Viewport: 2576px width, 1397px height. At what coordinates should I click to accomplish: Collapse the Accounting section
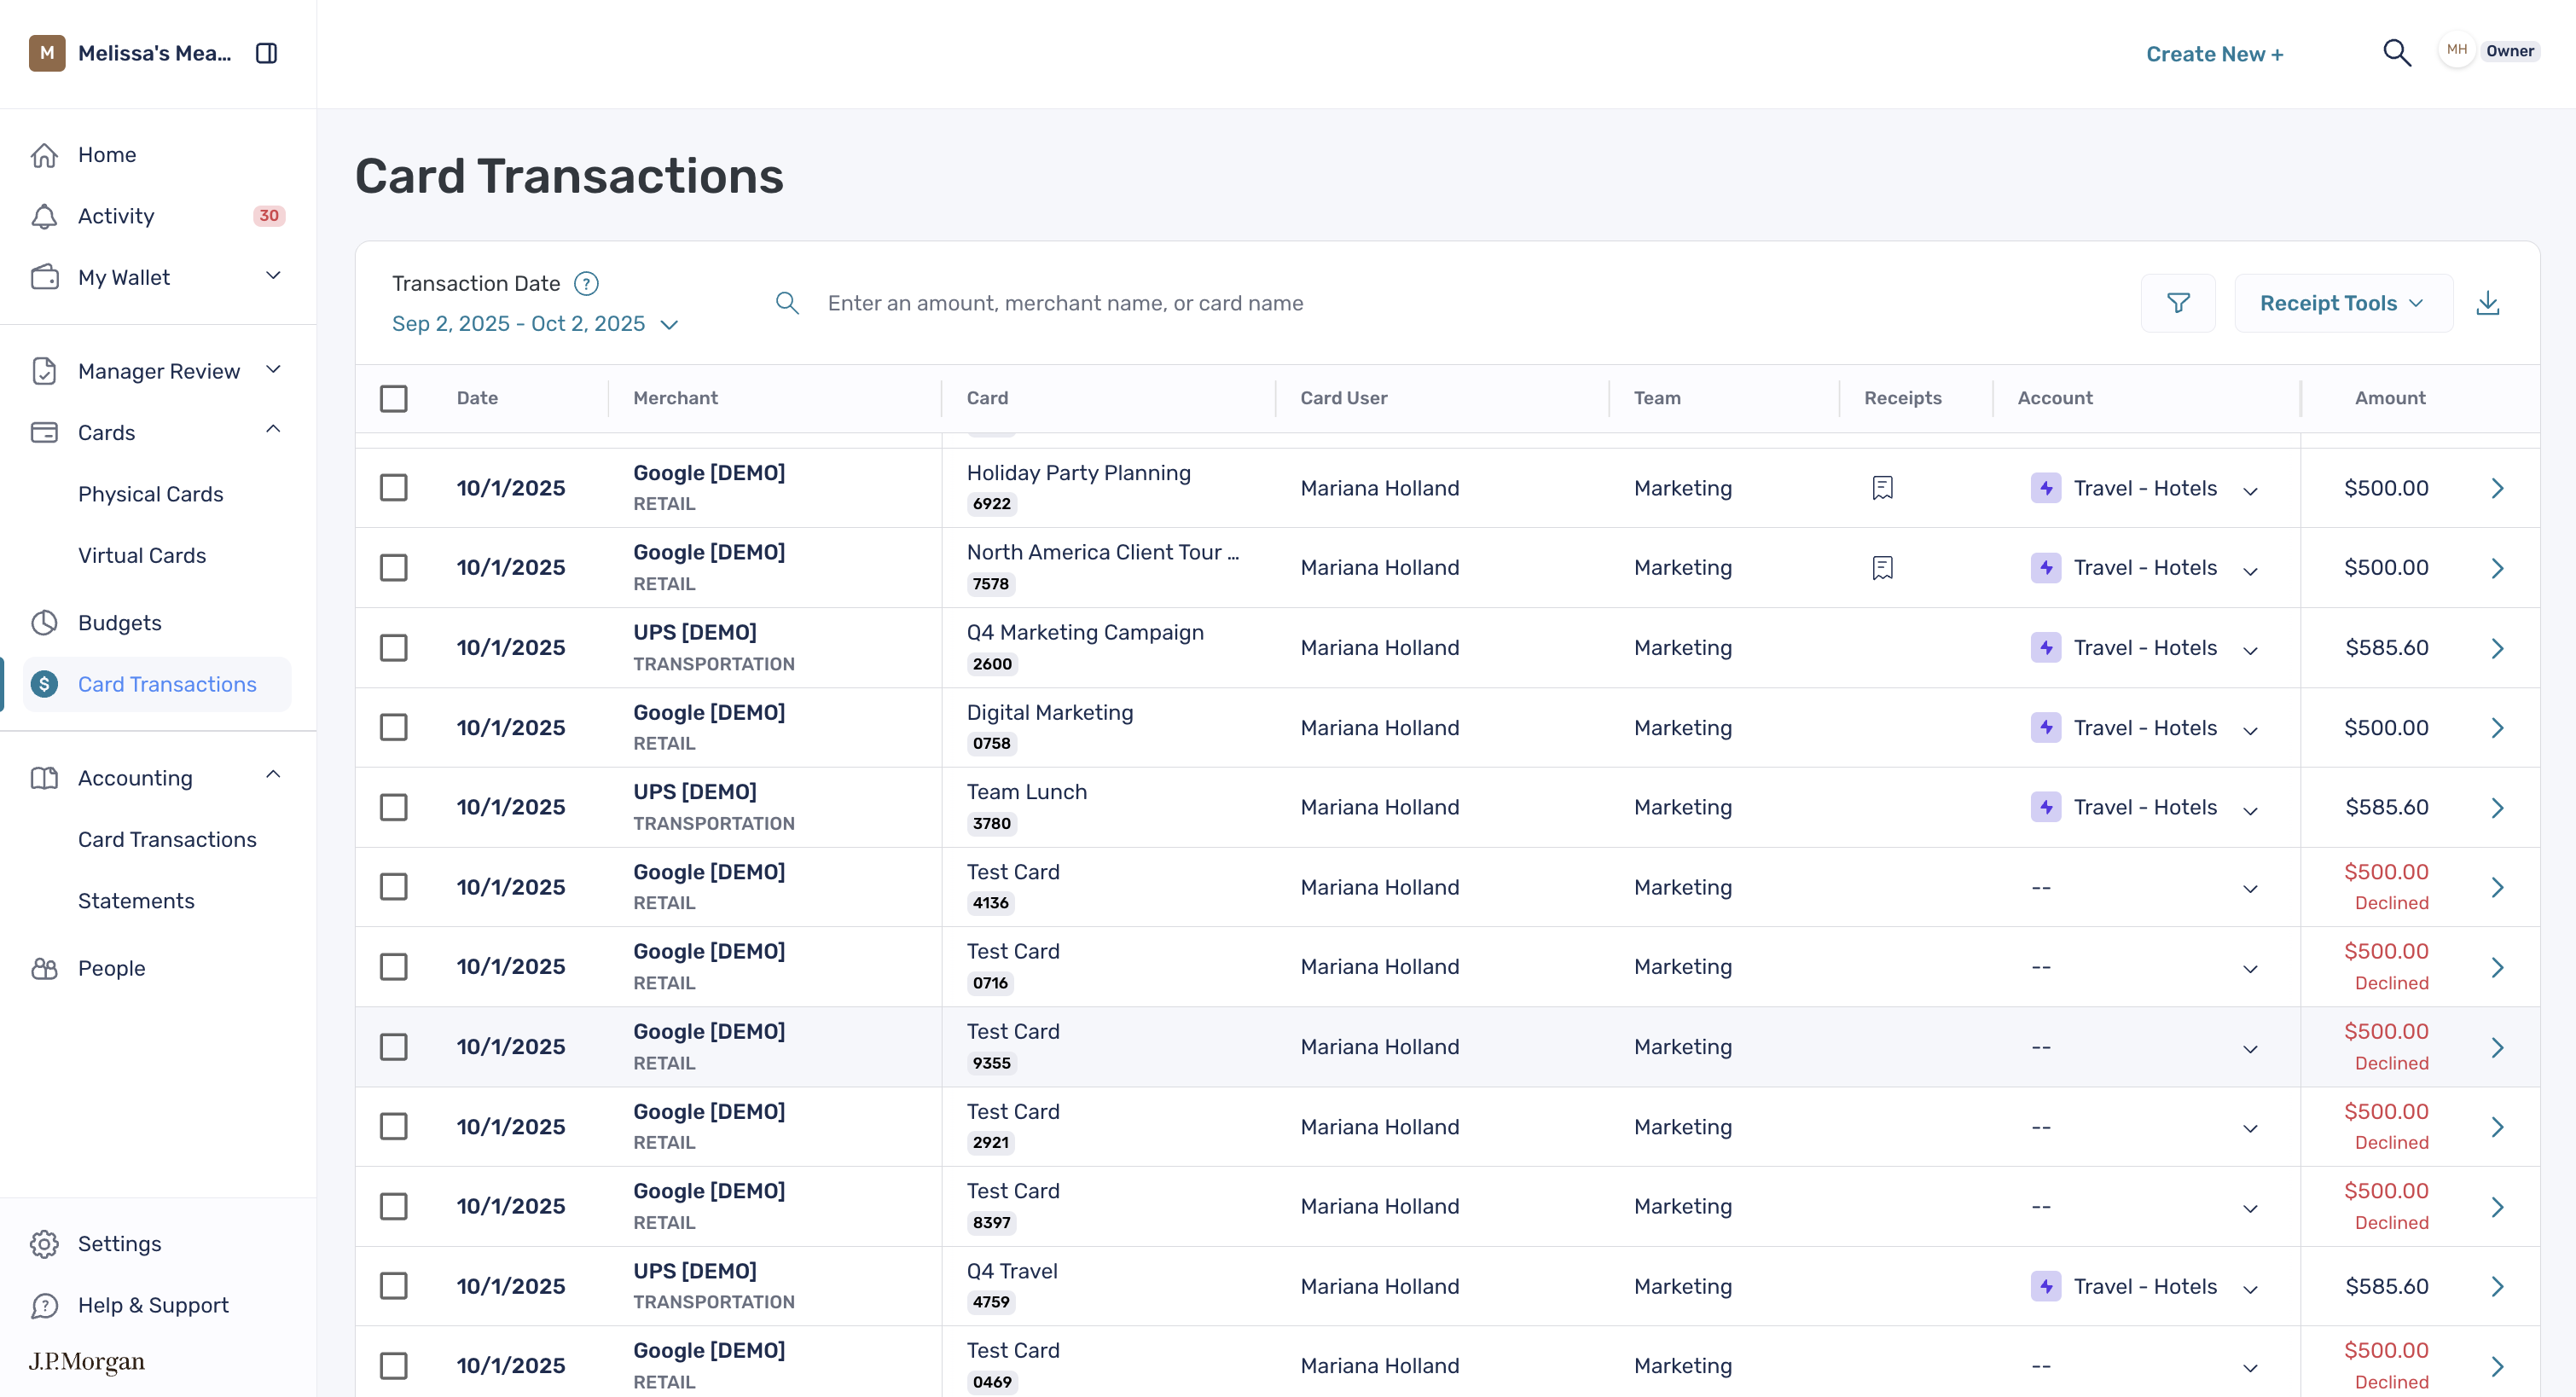pyautogui.click(x=273, y=776)
